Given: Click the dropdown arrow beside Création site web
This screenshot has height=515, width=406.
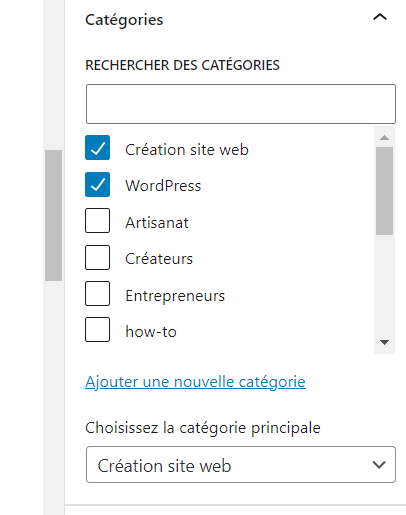Looking at the screenshot, I should coord(379,465).
